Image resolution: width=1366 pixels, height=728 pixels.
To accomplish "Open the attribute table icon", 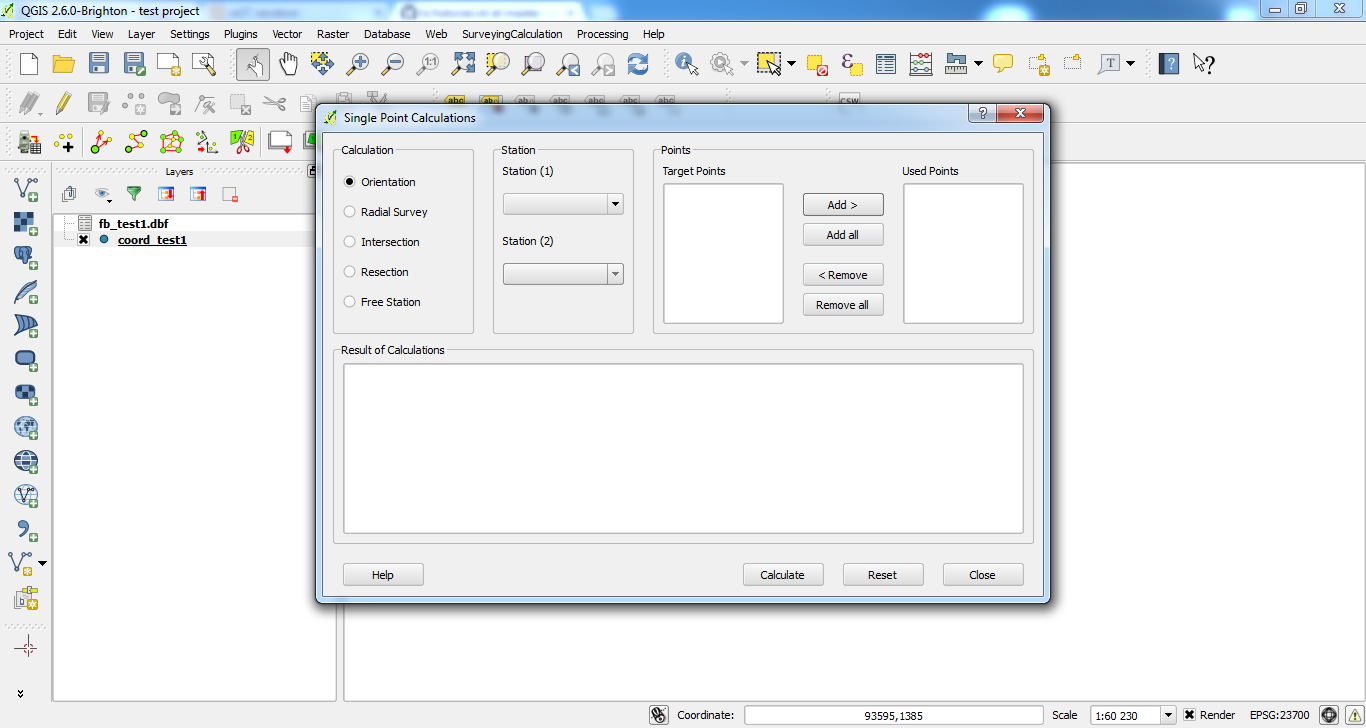I will click(x=886, y=64).
